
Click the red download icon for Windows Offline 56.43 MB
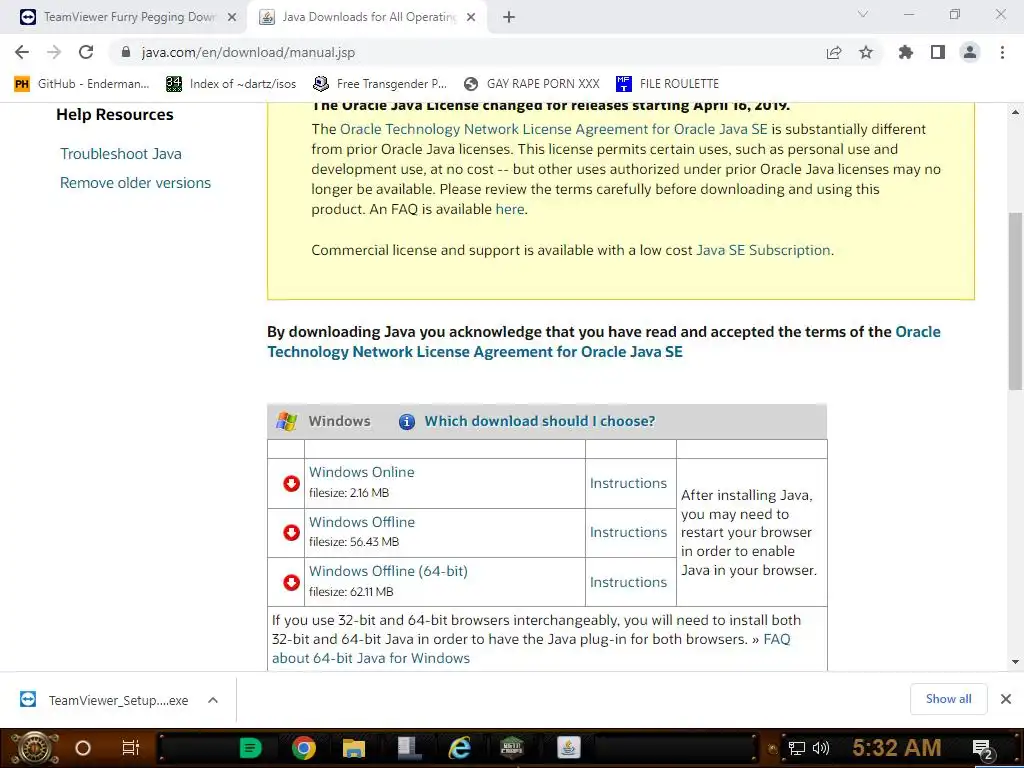(x=291, y=532)
